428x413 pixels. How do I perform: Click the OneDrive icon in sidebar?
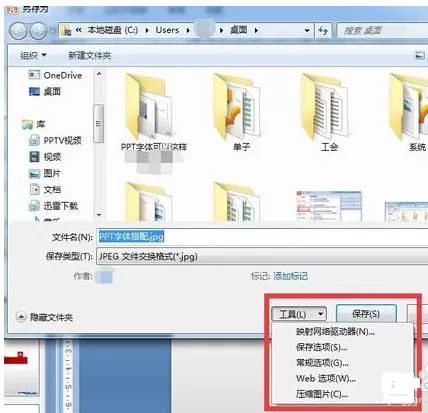[x=34, y=75]
